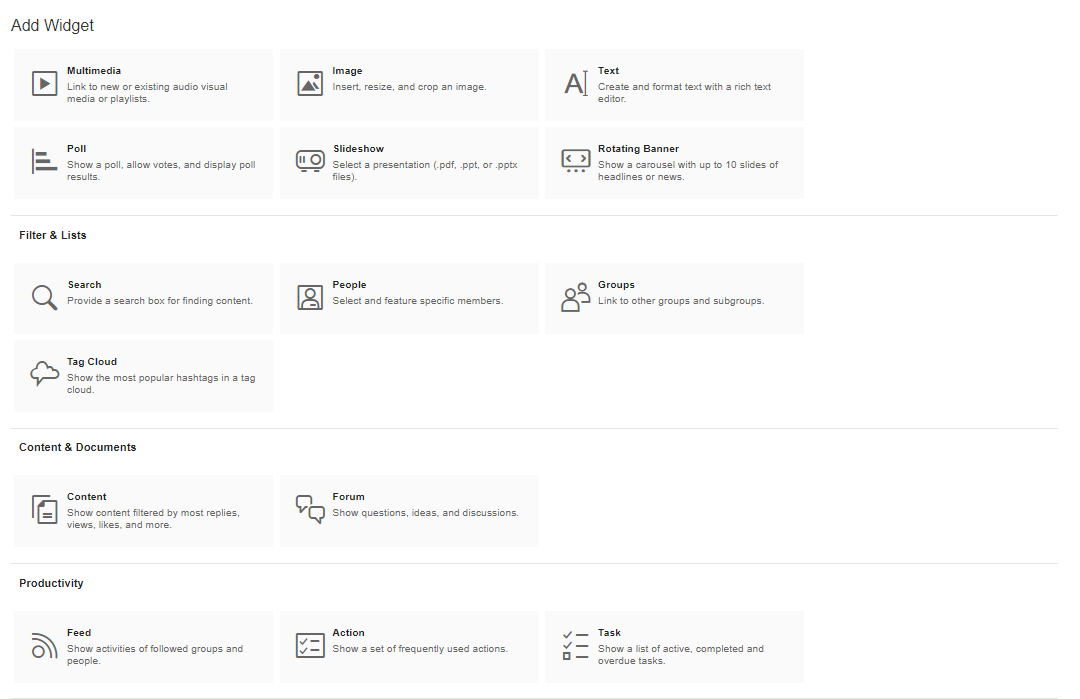Click the Task list checkmark icon
Screen dimensions: 1080x699
[576, 646]
